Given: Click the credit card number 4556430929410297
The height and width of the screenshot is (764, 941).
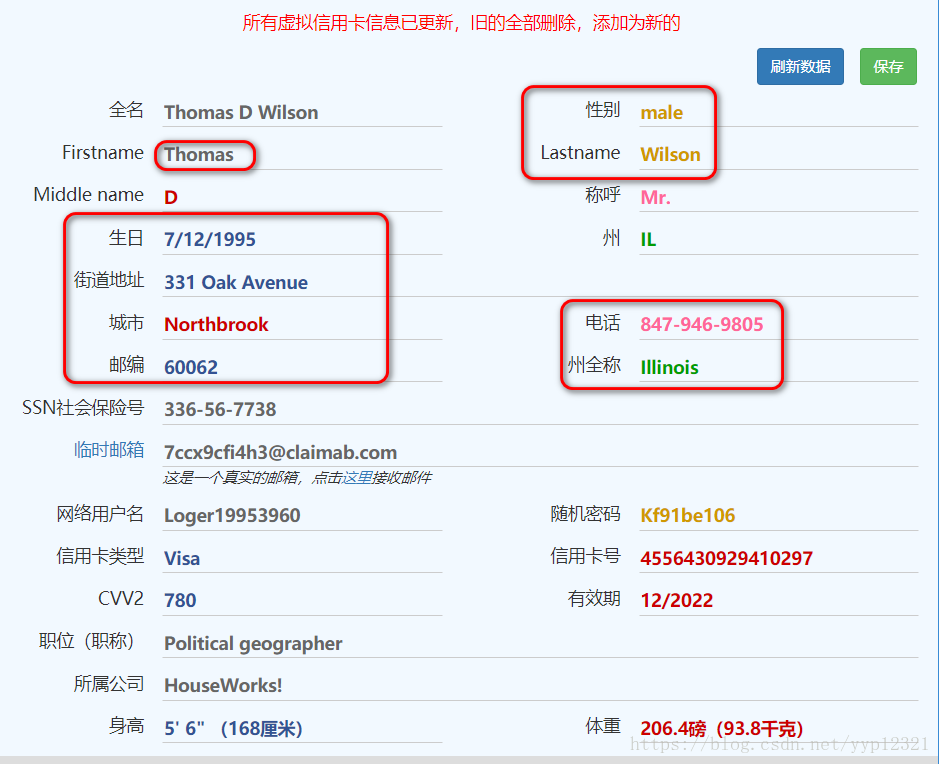Looking at the screenshot, I should click(726, 558).
